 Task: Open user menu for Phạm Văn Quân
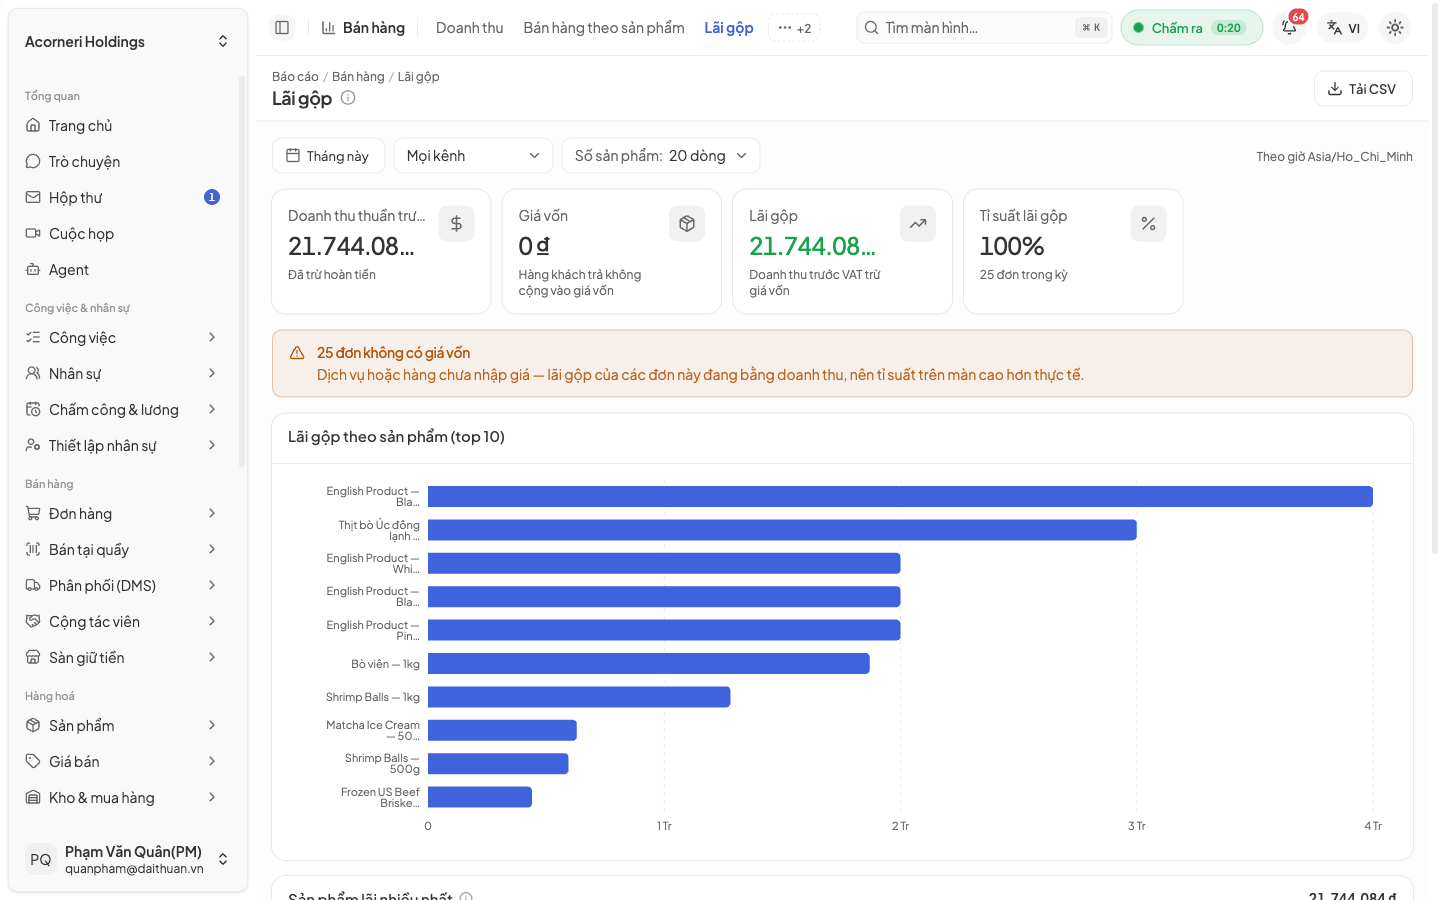(127, 859)
